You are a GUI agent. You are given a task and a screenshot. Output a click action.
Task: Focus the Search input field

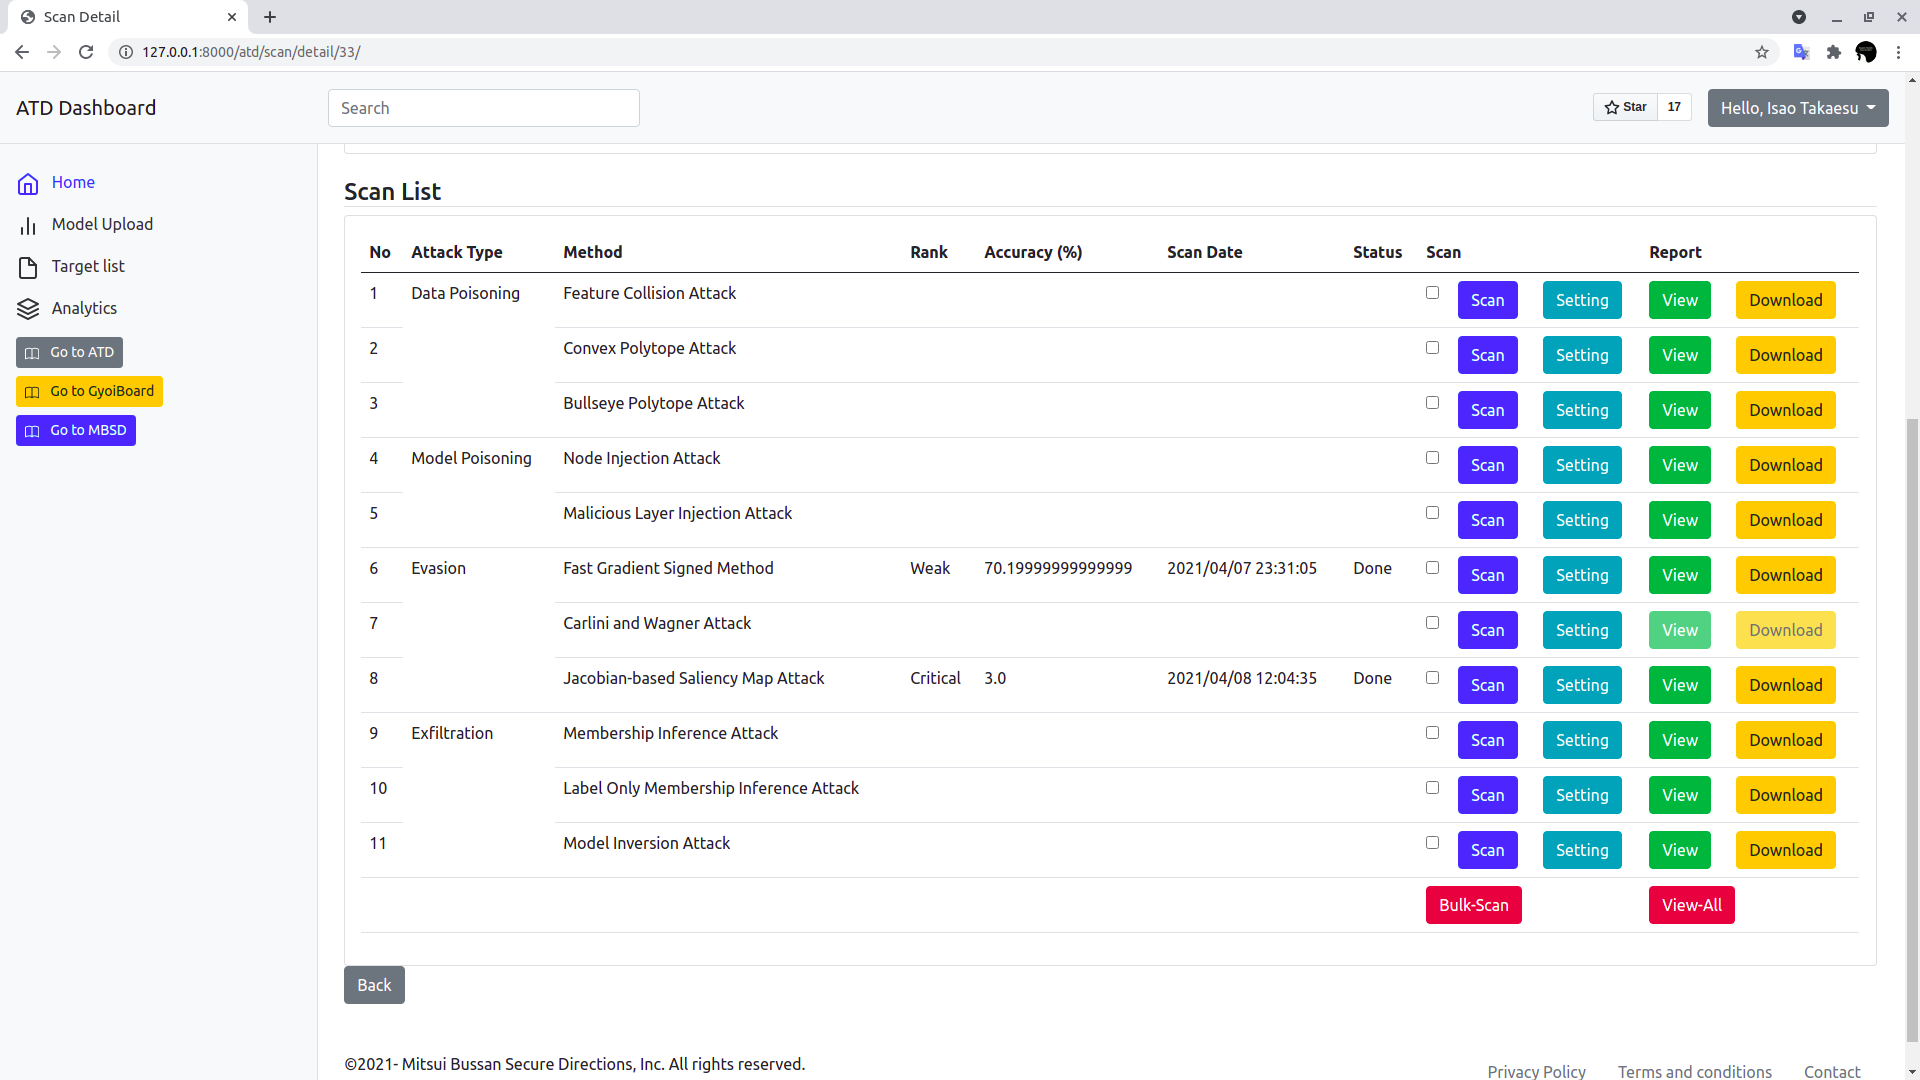(483, 108)
